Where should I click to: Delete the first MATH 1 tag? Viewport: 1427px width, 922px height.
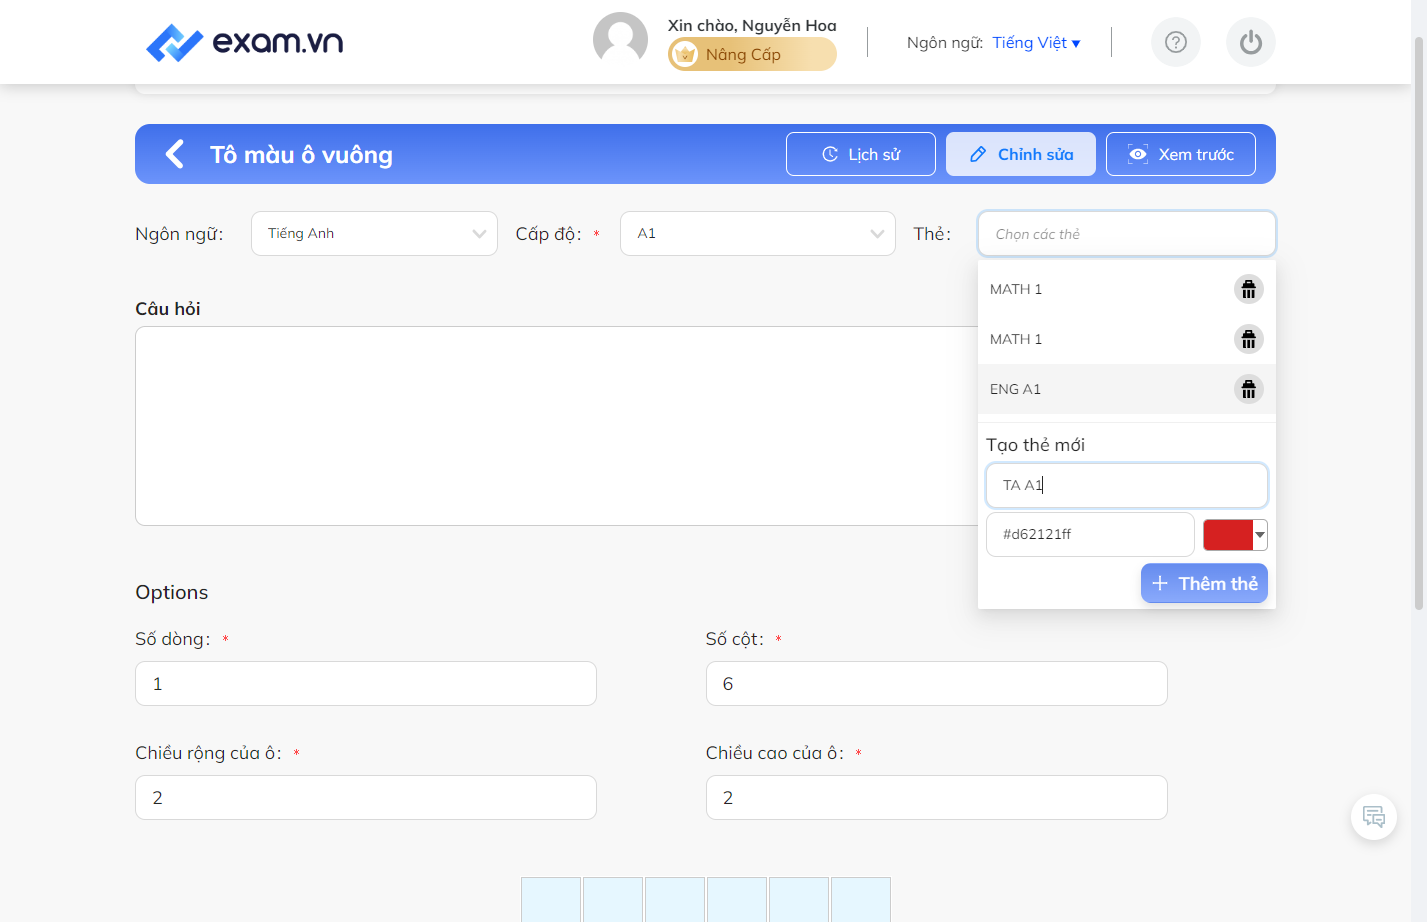tap(1248, 289)
